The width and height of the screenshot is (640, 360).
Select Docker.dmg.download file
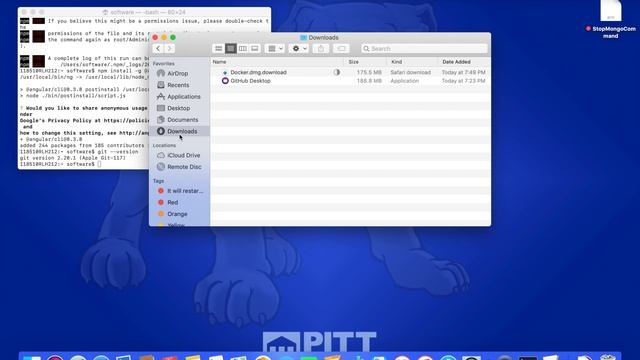pos(258,72)
